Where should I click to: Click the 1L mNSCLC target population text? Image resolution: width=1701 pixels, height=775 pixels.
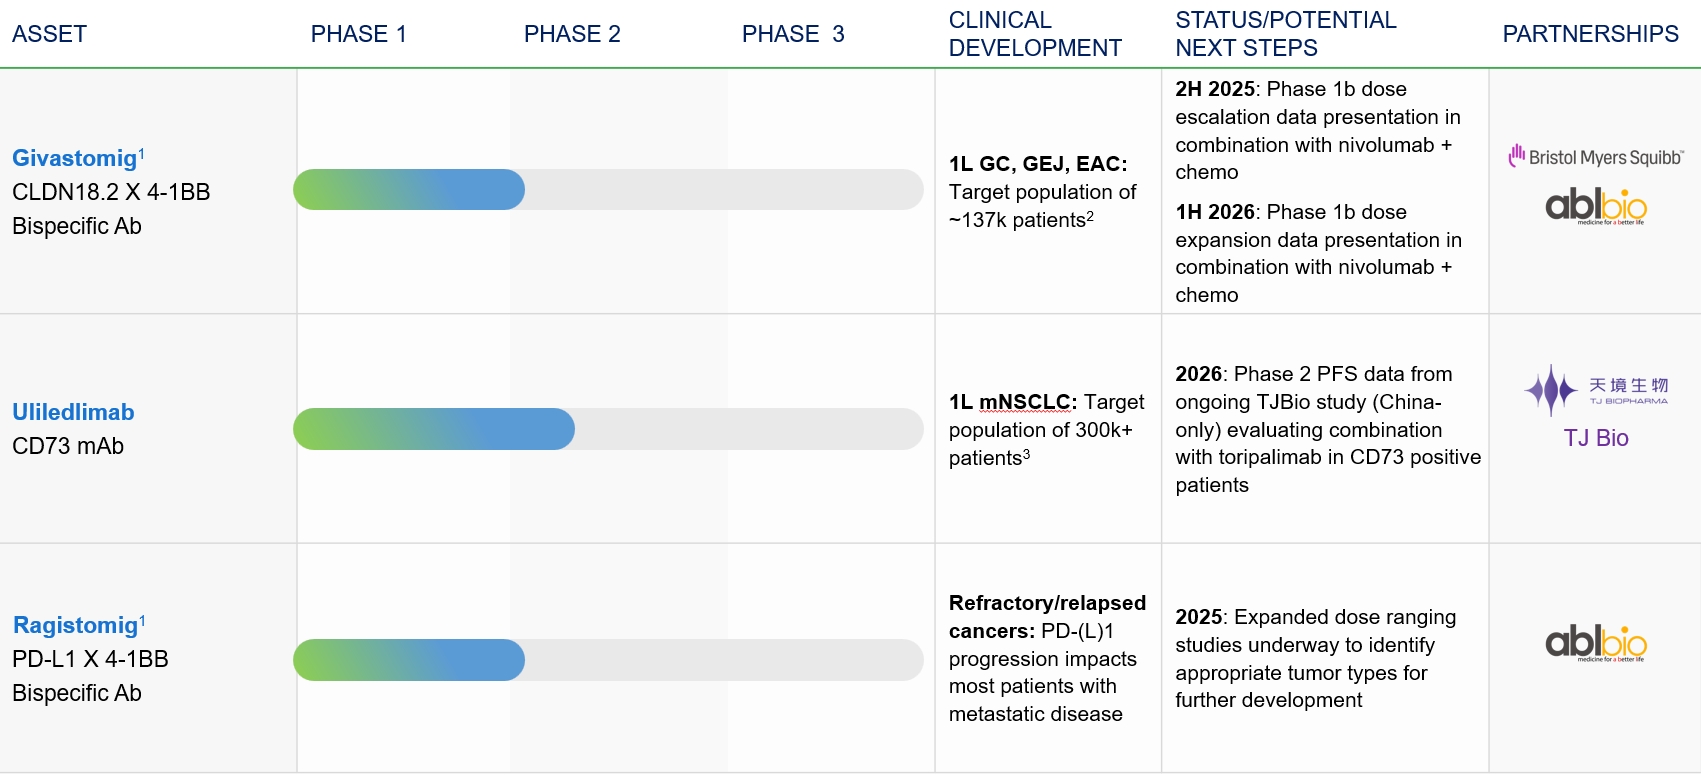point(1046,430)
